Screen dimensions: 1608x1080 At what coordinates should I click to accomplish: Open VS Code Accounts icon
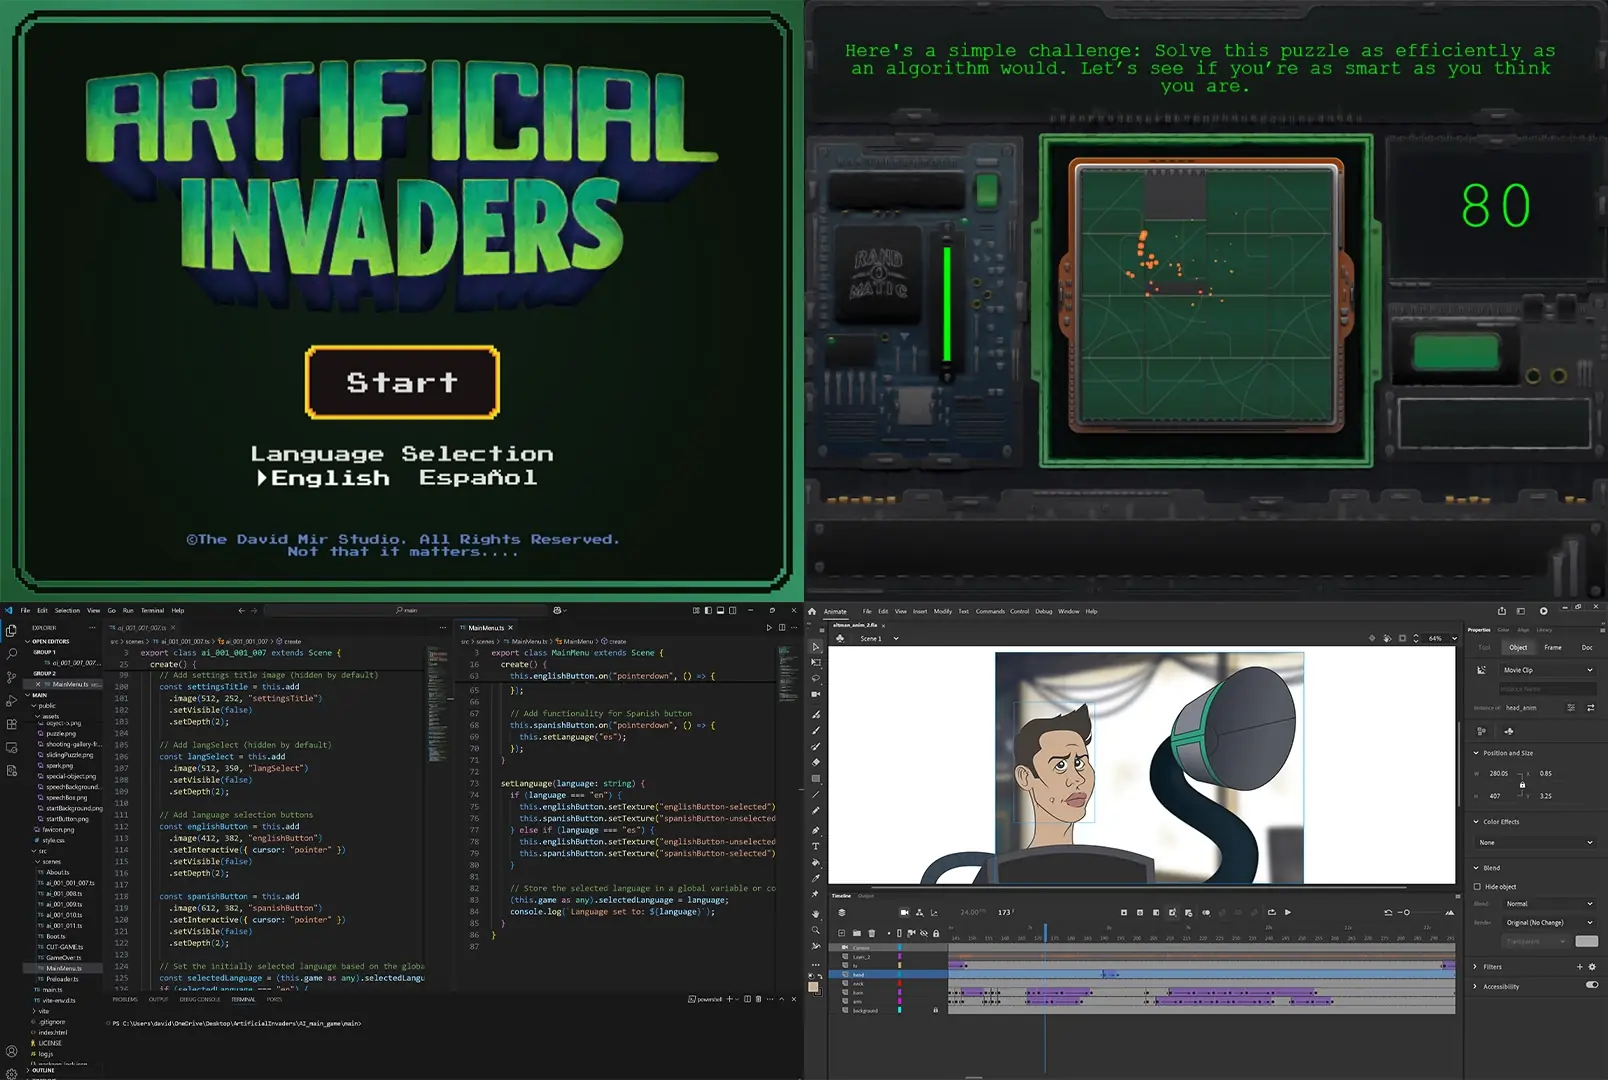pyautogui.click(x=11, y=1051)
